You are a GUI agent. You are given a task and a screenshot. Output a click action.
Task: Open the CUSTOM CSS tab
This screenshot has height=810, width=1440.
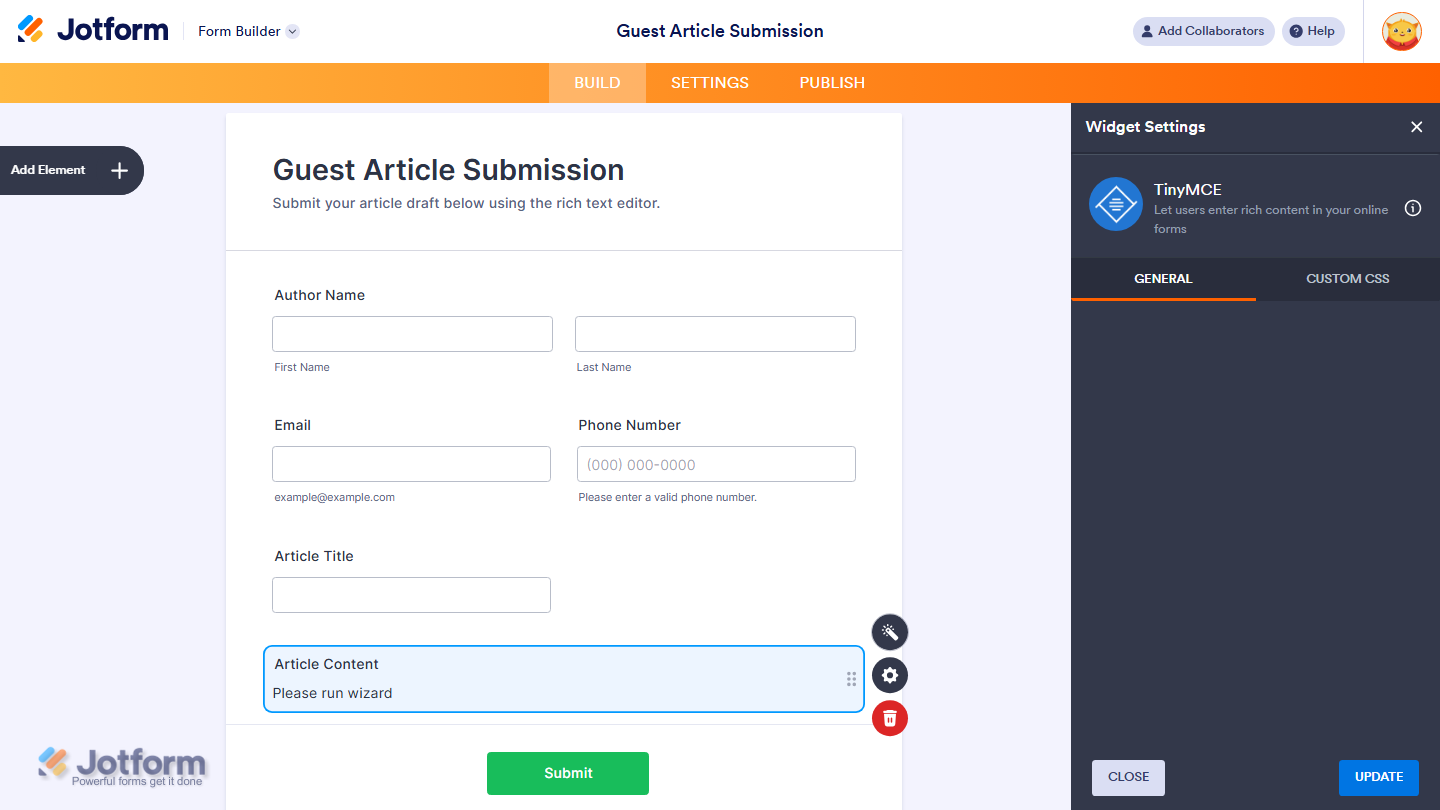pos(1347,279)
